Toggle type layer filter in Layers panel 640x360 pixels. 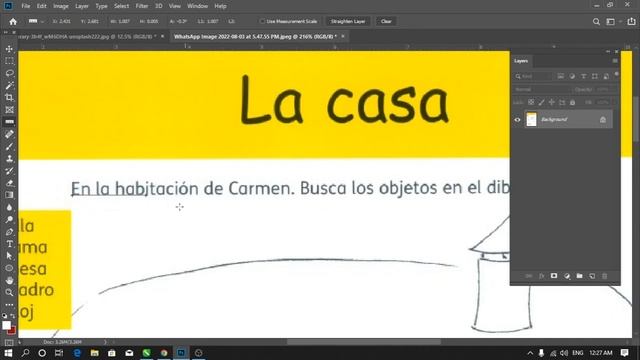[x=584, y=76]
